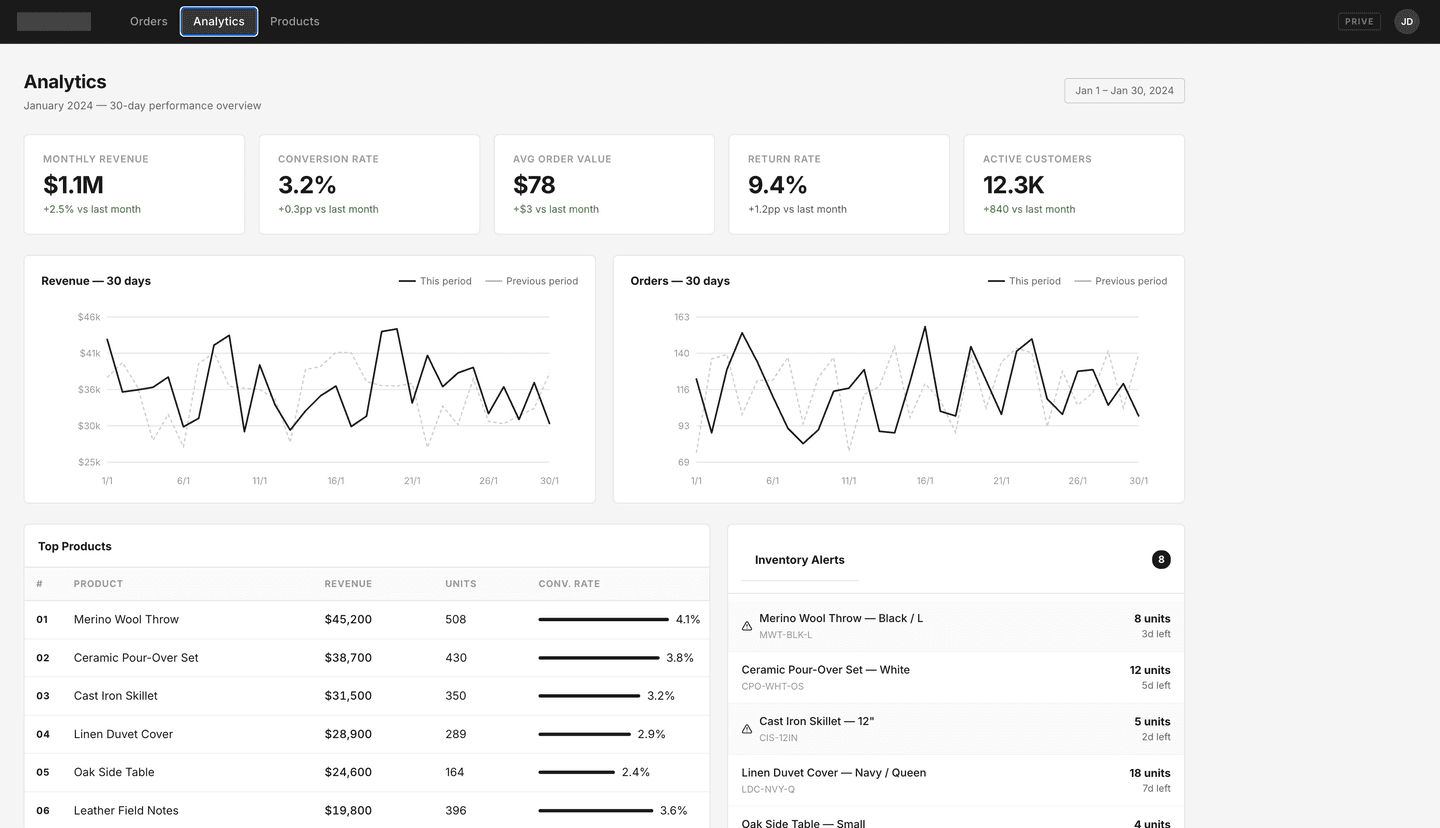Click the warning icon beside Cast Iron Skillet alert
The width and height of the screenshot is (1440, 828).
(746, 728)
